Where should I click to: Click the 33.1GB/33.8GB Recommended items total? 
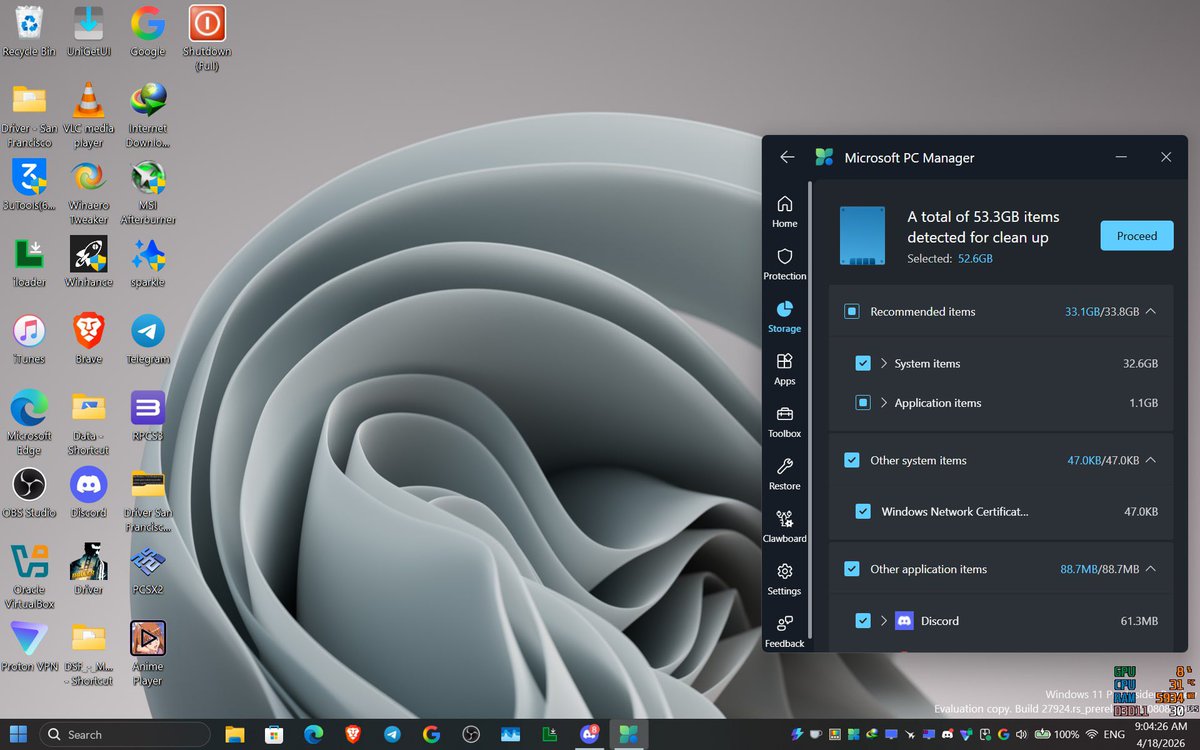1102,312
